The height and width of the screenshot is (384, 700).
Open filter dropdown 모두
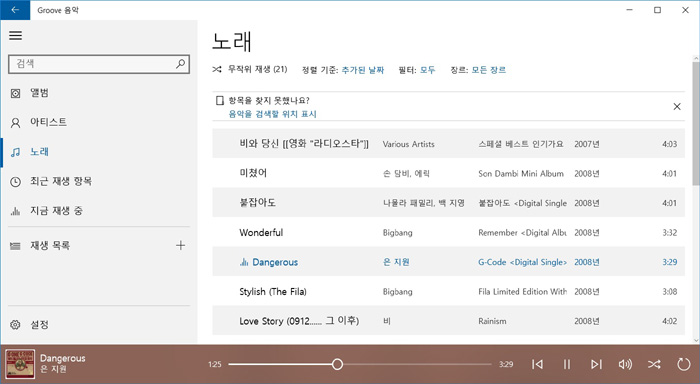pyautogui.click(x=427, y=70)
